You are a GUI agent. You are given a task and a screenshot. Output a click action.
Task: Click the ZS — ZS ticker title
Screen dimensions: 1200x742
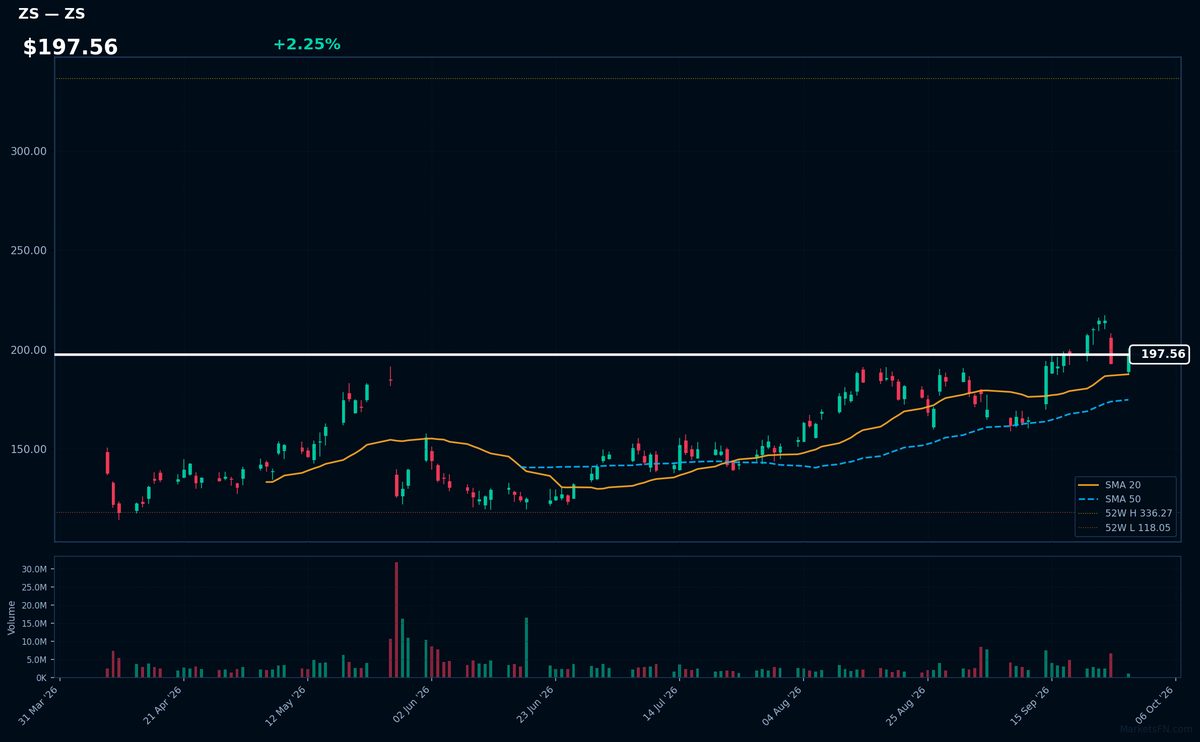click(x=51, y=14)
